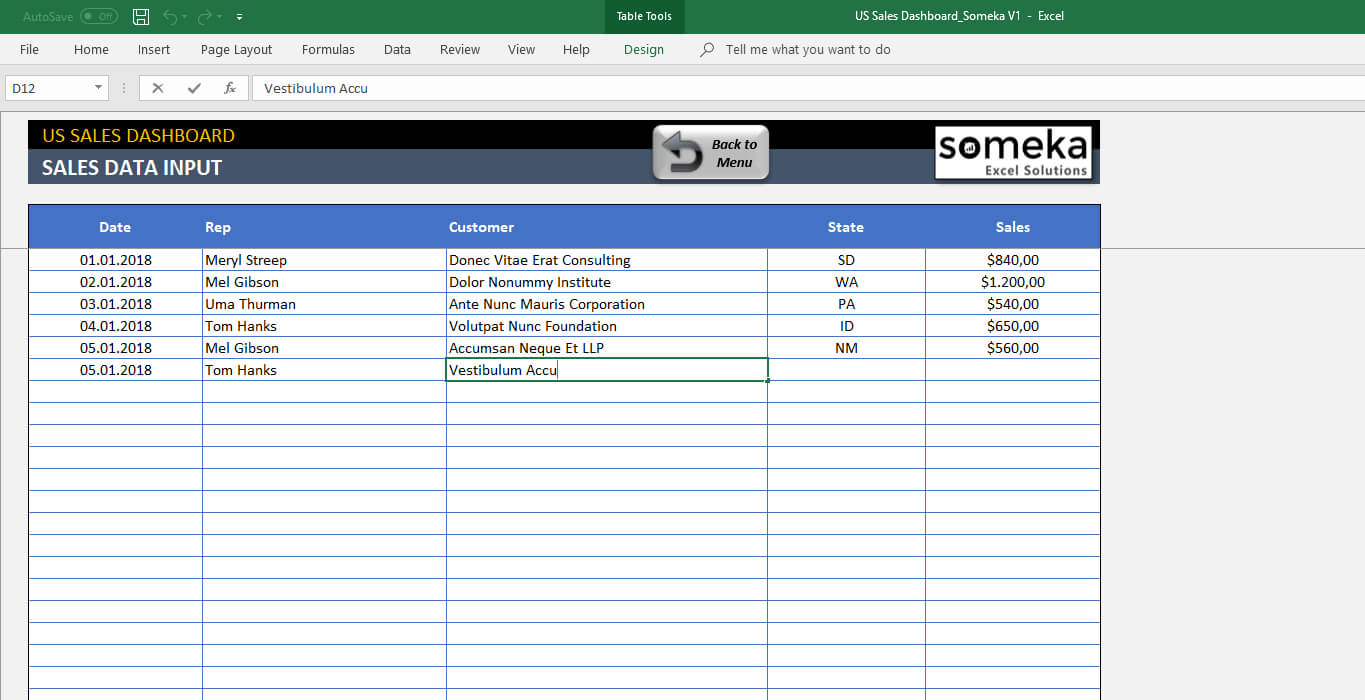Click the Page Layout tab

point(236,49)
